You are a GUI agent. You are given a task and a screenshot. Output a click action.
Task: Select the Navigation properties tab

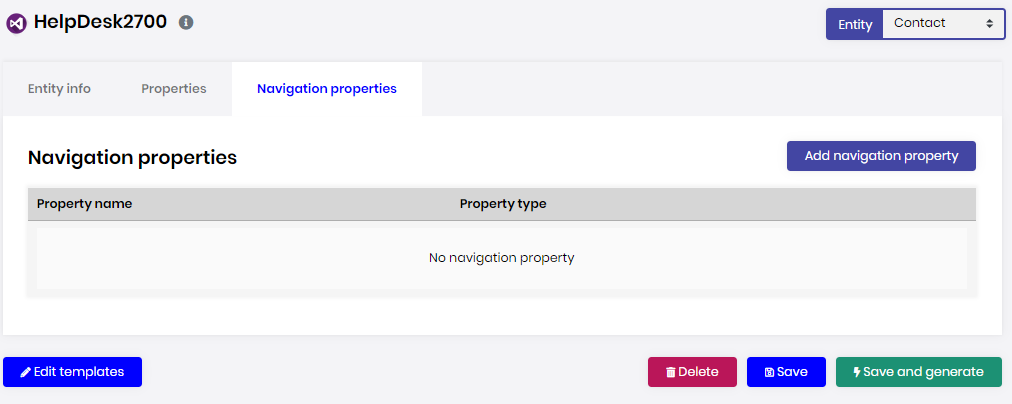[x=327, y=89]
